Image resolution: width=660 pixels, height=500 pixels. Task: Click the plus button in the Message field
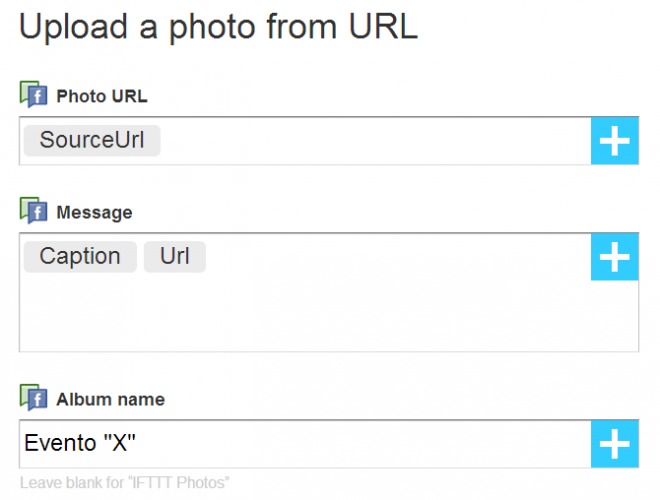pos(615,257)
